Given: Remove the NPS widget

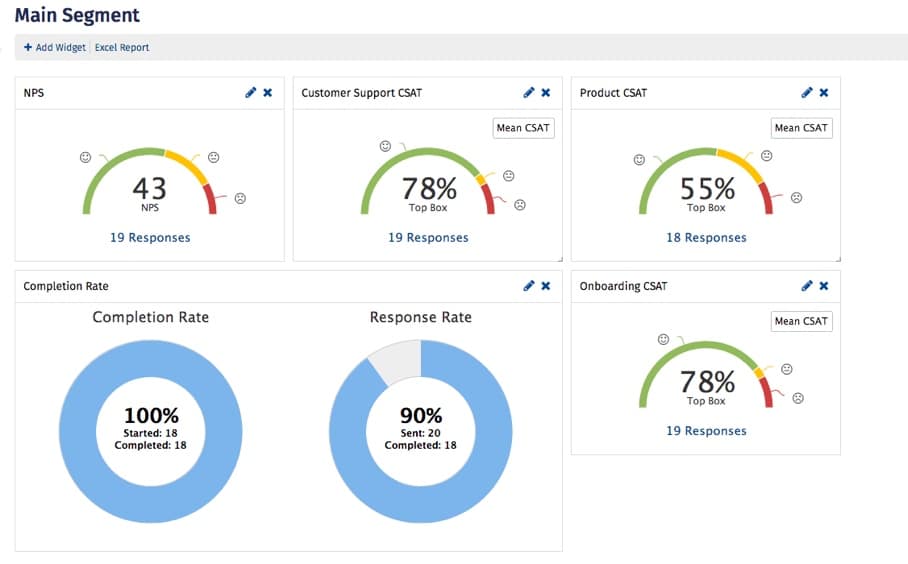Looking at the screenshot, I should point(268,93).
